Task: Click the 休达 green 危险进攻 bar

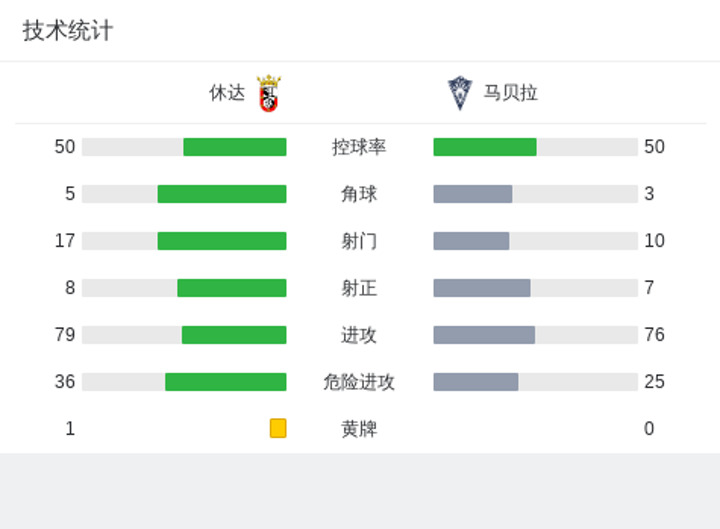Action: pyautogui.click(x=226, y=382)
